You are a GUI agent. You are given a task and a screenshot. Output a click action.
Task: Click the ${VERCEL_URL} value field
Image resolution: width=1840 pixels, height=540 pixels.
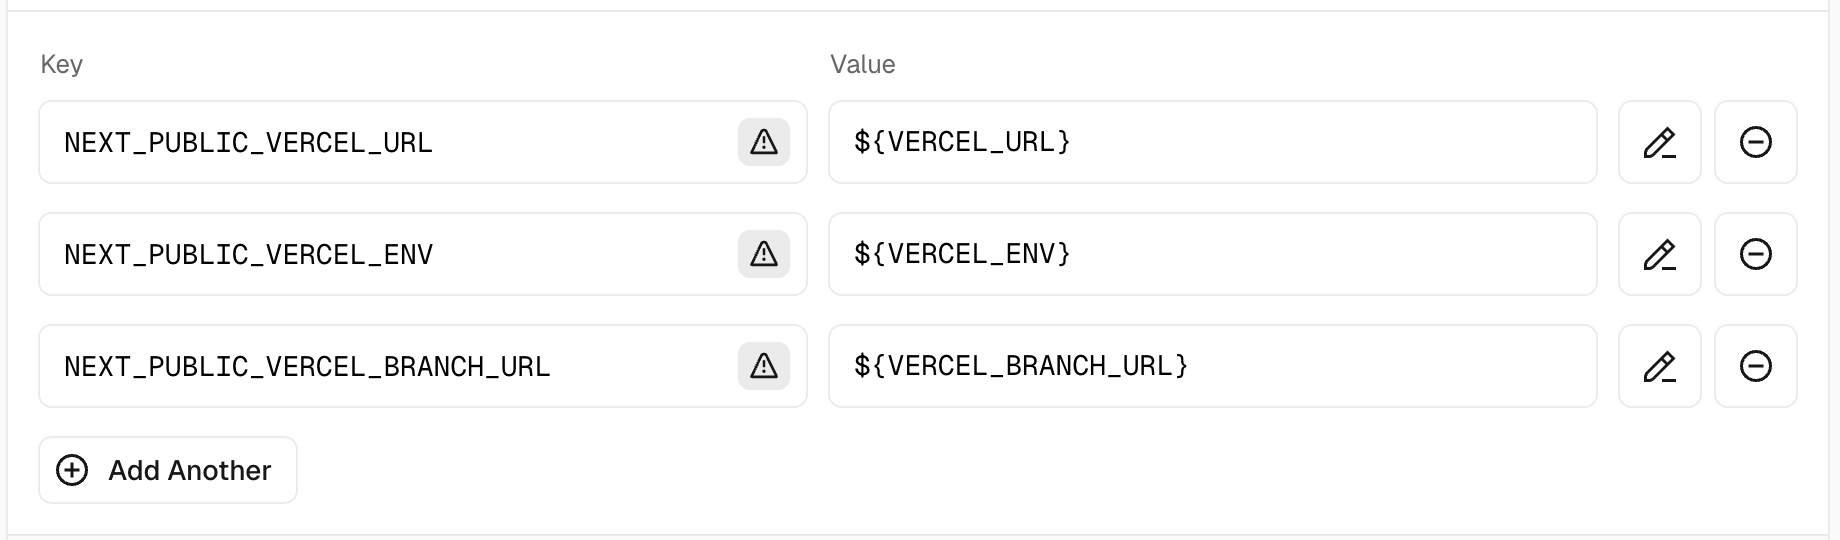tap(1210, 142)
